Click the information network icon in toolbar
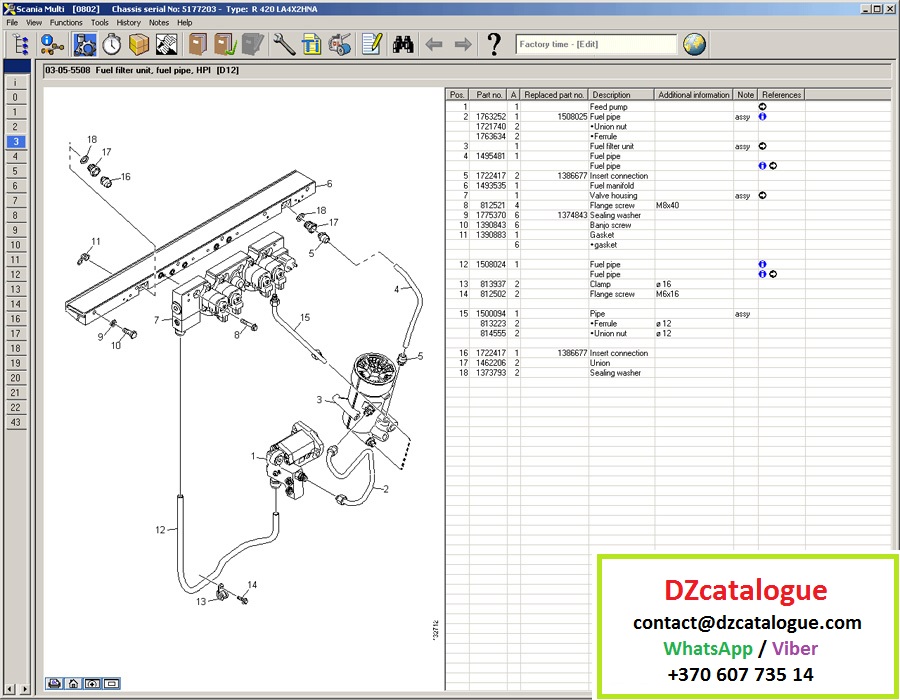Viewport: 900px width, 700px height. (52, 44)
